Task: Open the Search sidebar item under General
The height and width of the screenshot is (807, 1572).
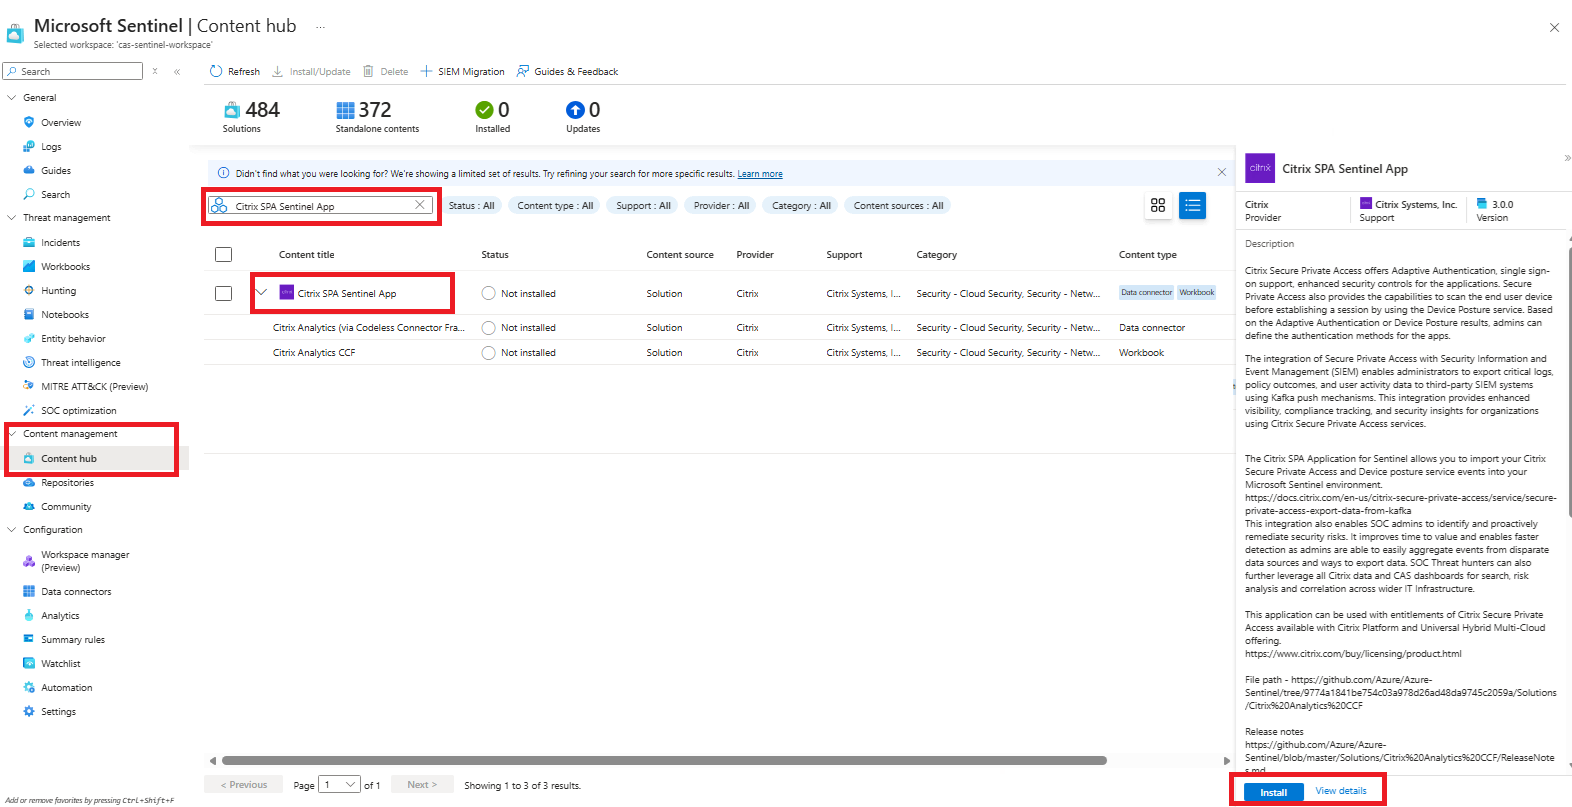Action: [x=55, y=195]
